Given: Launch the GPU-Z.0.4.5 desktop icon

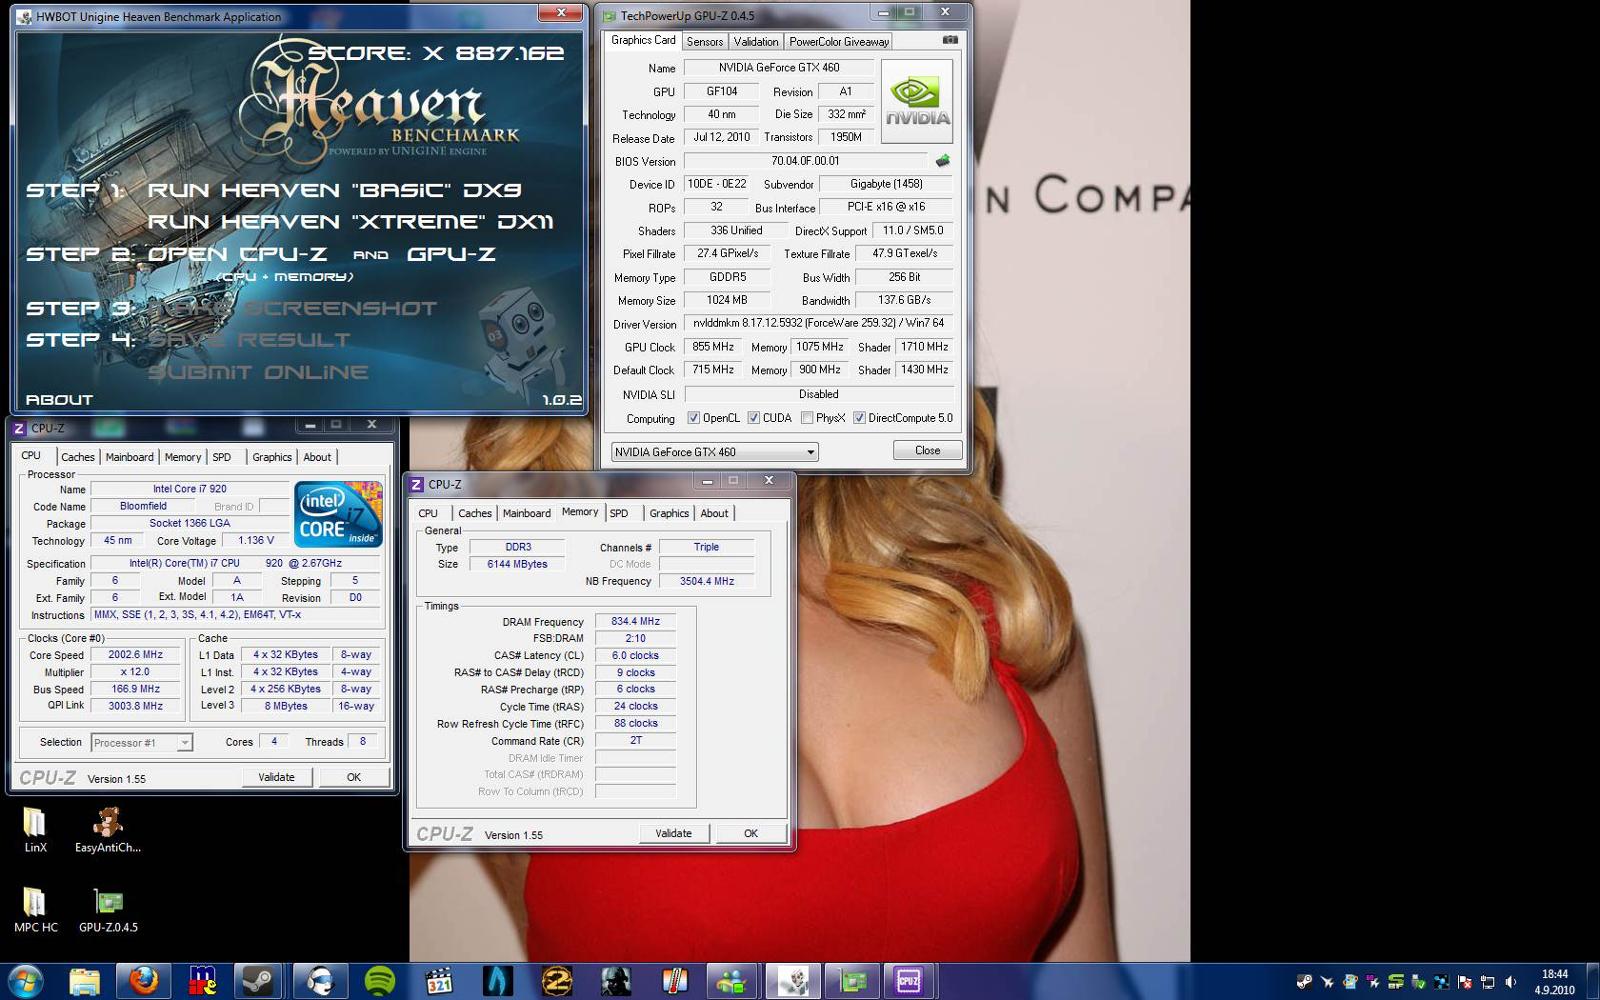Looking at the screenshot, I should [108, 910].
